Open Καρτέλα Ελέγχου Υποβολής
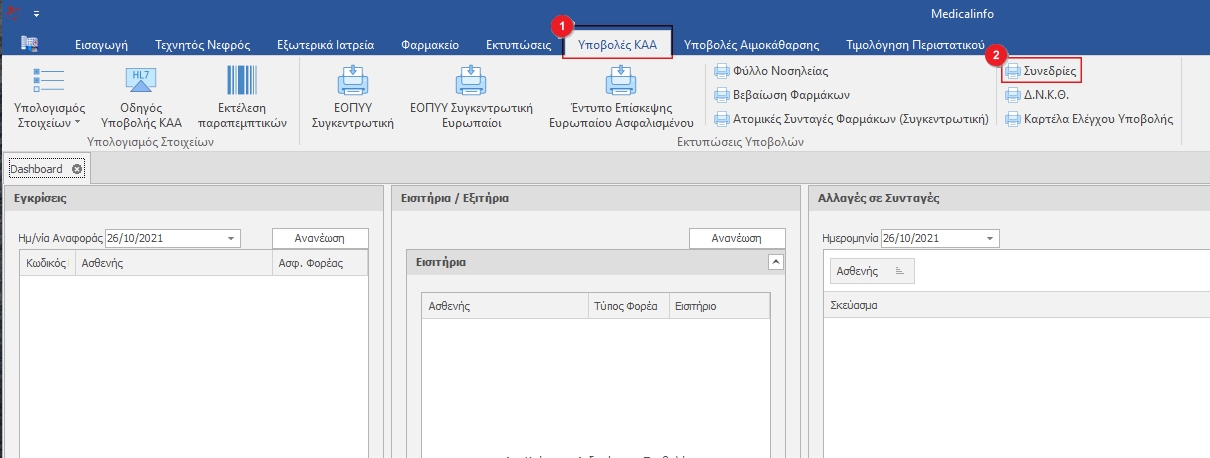This screenshot has width=1210, height=458. pyautogui.click(x=1088, y=119)
